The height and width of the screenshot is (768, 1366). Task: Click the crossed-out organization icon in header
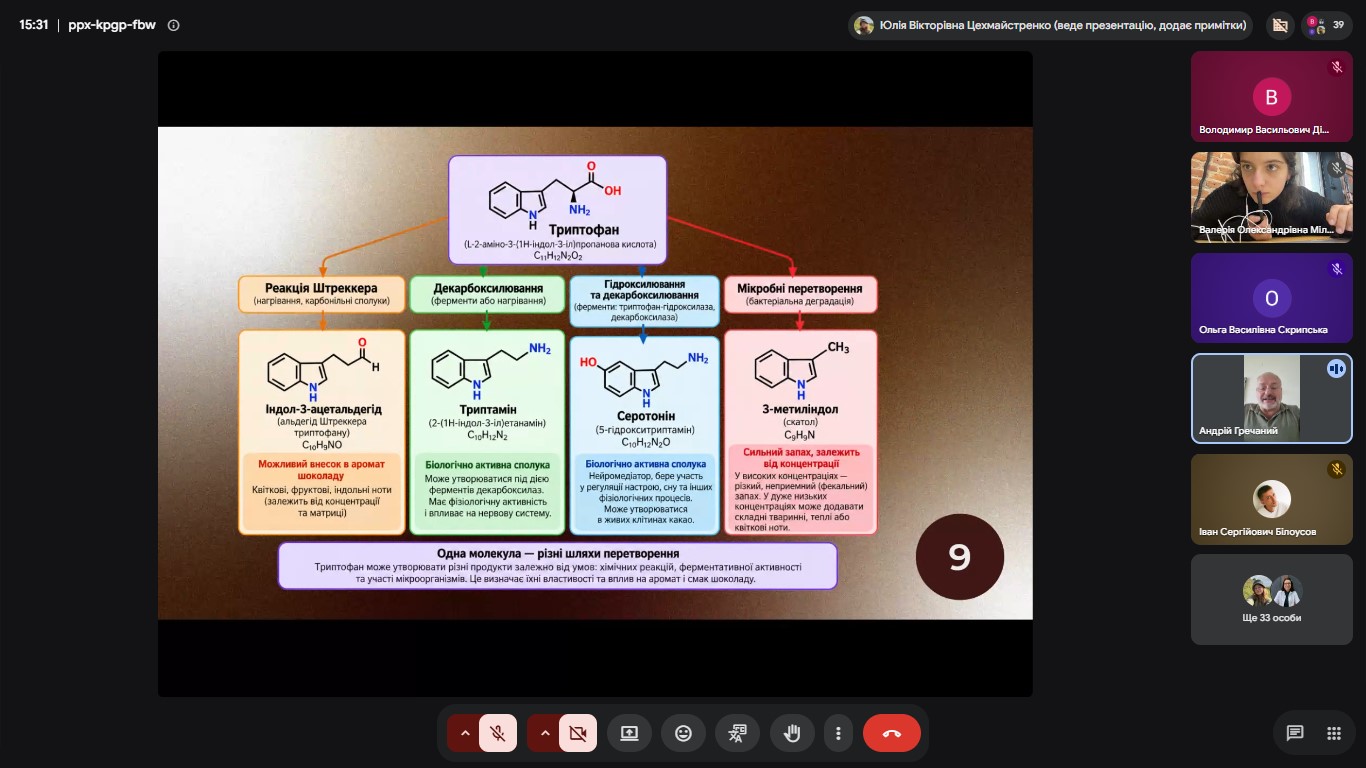tap(1279, 25)
